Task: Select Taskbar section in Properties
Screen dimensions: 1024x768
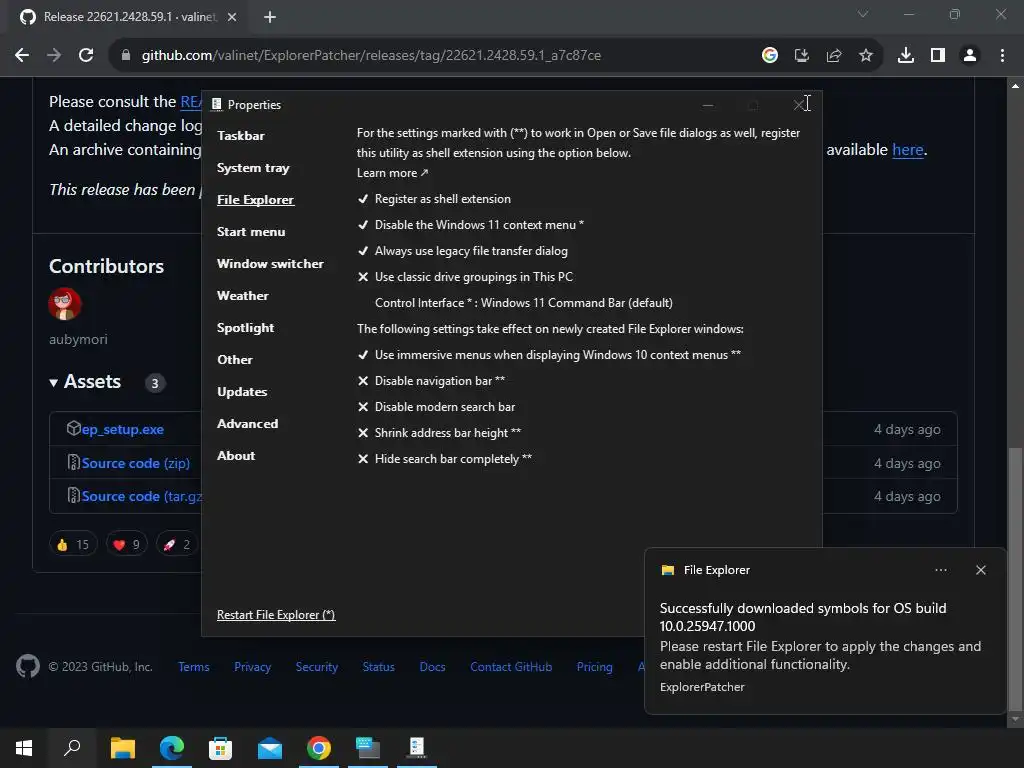Action: click(x=241, y=136)
